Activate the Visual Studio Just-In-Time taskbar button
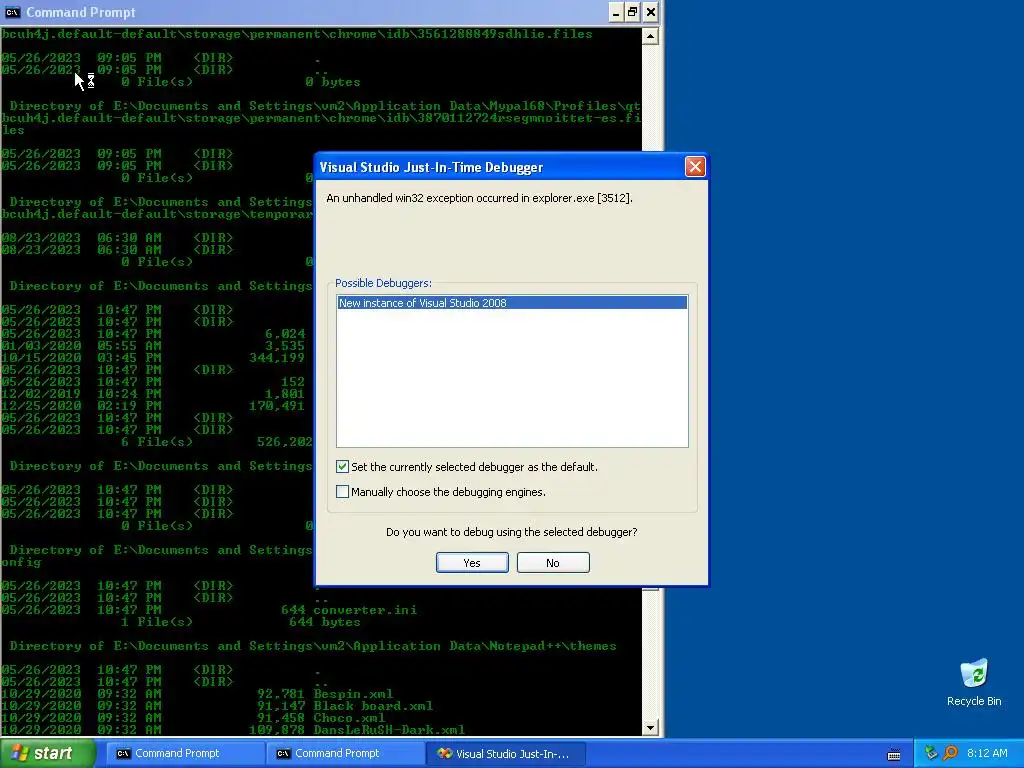The height and width of the screenshot is (768, 1024). pyautogui.click(x=505, y=754)
